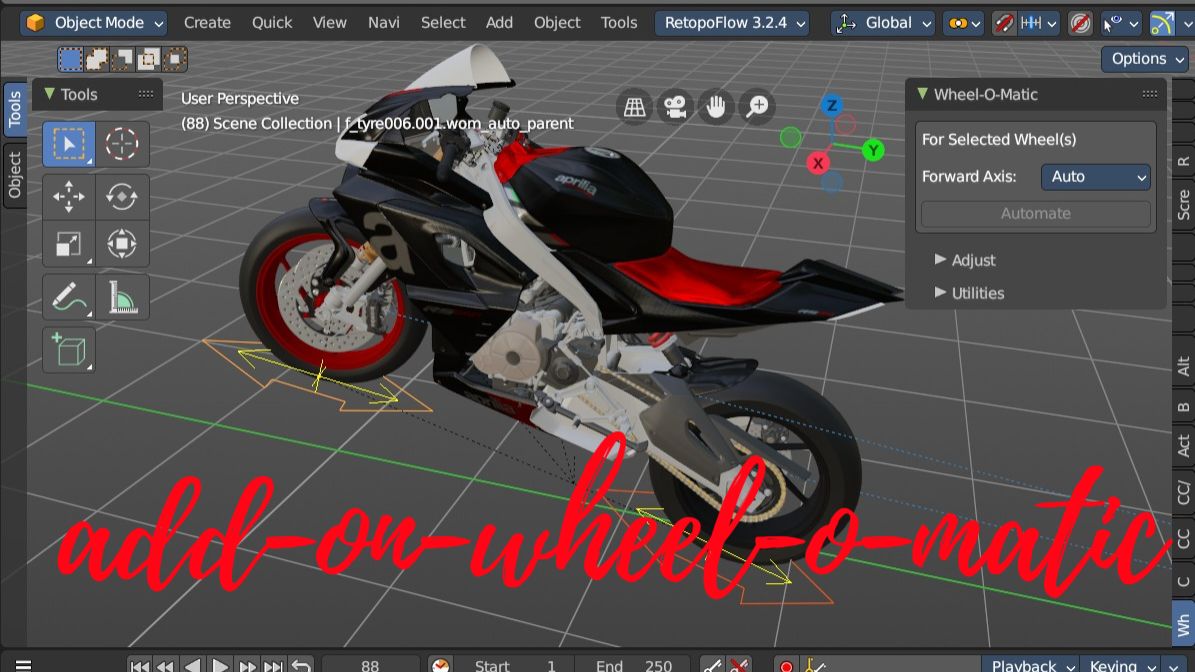1195x672 pixels.
Task: Collapse the Wheel-O-Matic panel
Action: click(x=923, y=94)
